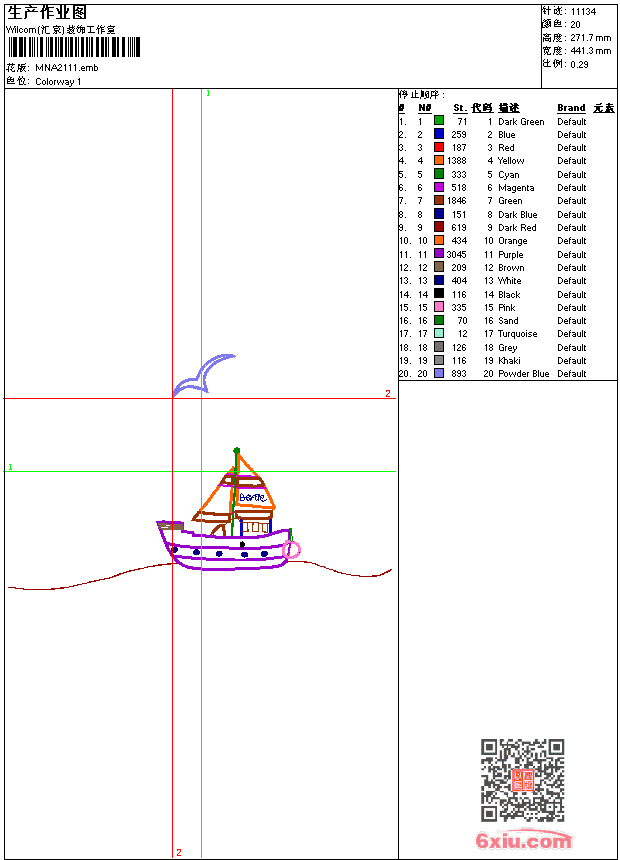Screen dimensions: 620x860
Task: Click the powder blue seagull in the design
Action: 204,375
